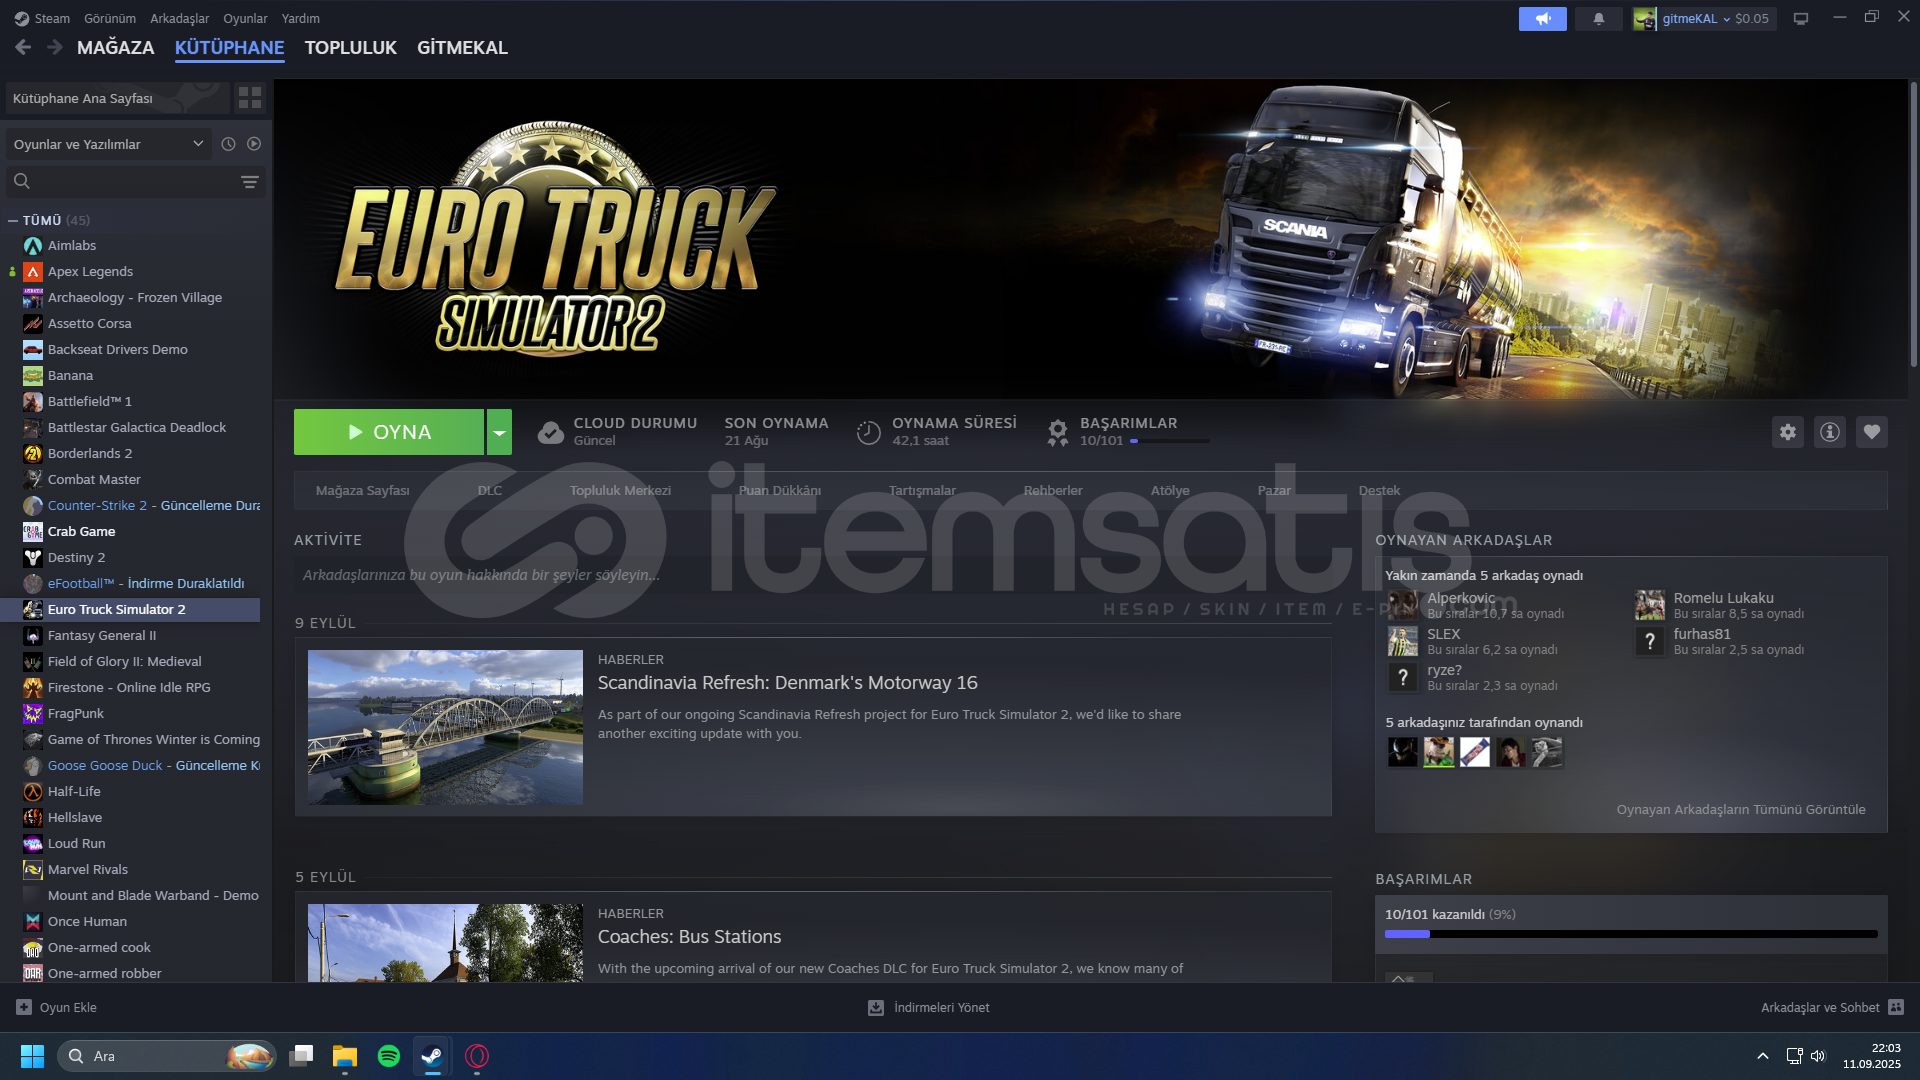Screen dimensions: 1920x1080
Task: Click the green OYNA play button
Action: [x=389, y=432]
